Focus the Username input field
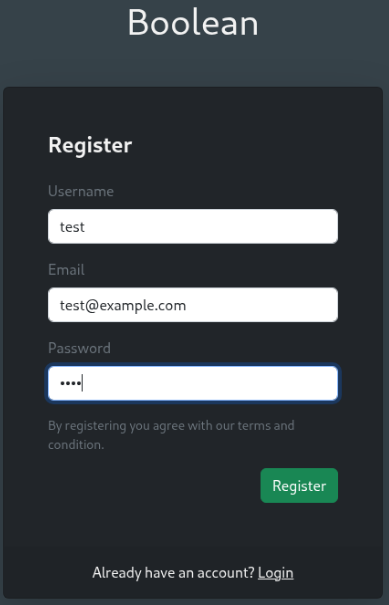The width and height of the screenshot is (389, 605). pos(193,226)
